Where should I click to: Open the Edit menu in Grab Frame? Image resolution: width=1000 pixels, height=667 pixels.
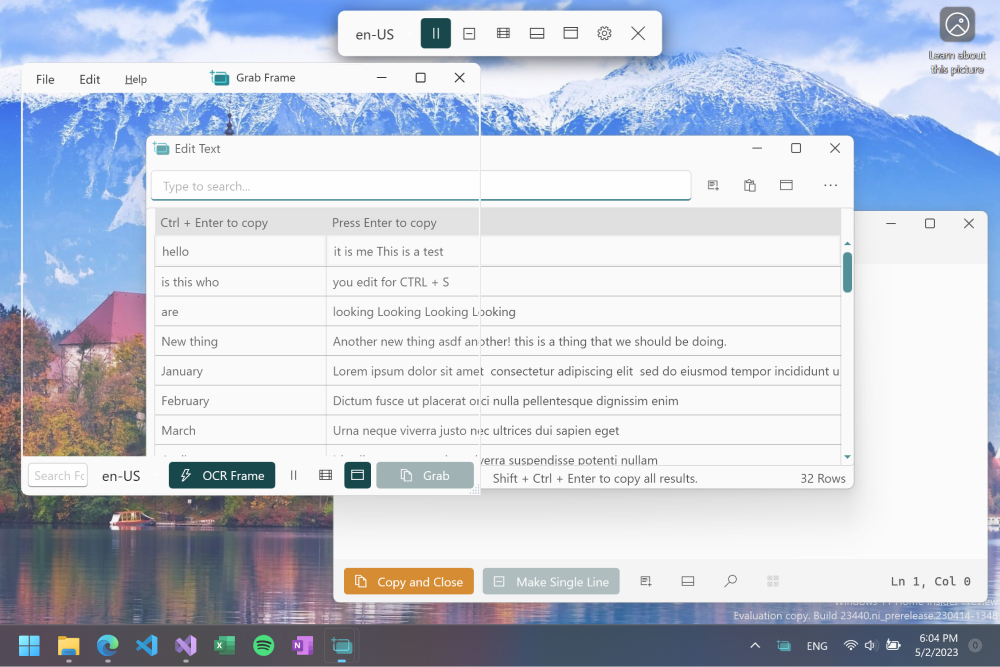pos(89,78)
